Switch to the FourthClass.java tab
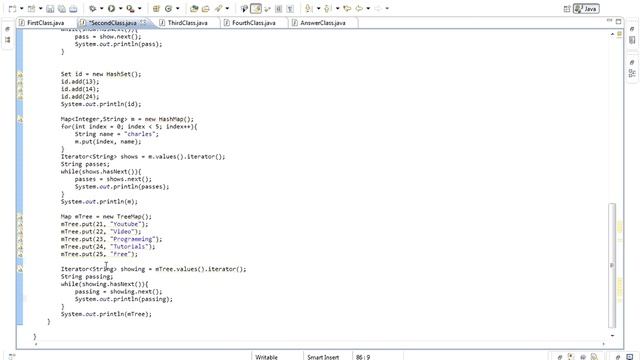The width and height of the screenshot is (640, 360). (253, 23)
